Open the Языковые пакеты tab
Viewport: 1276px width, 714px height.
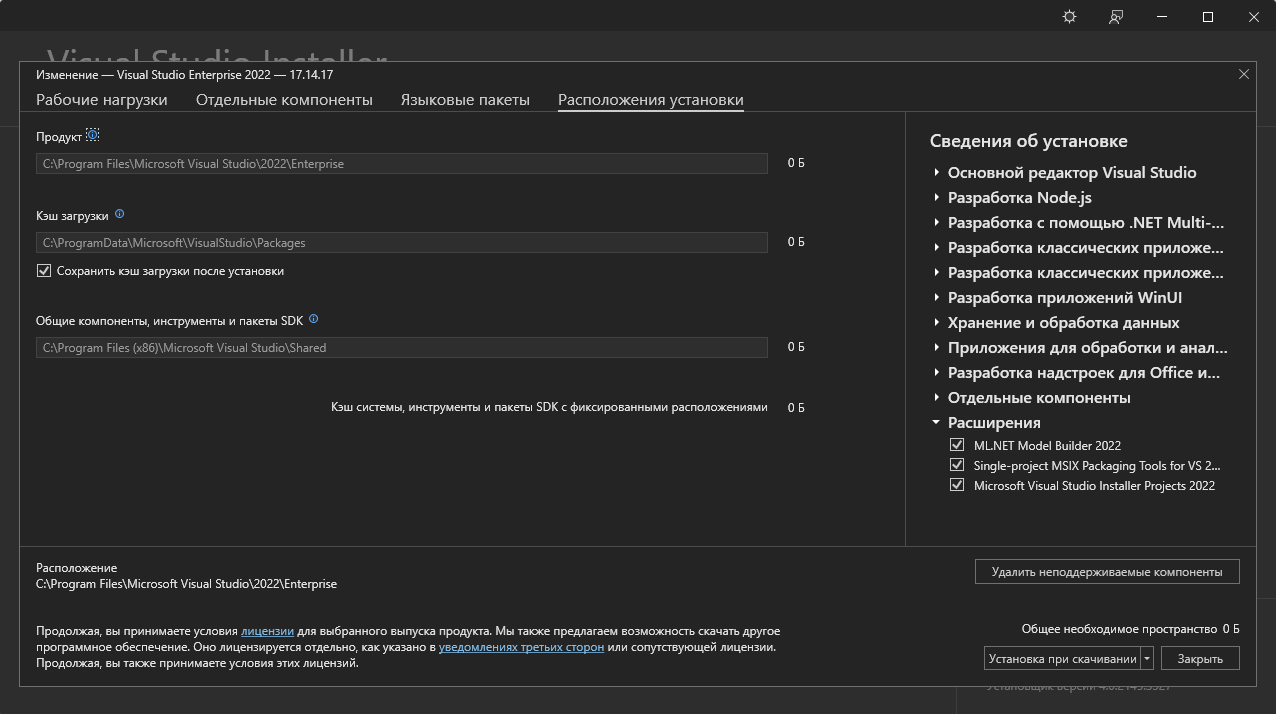465,100
